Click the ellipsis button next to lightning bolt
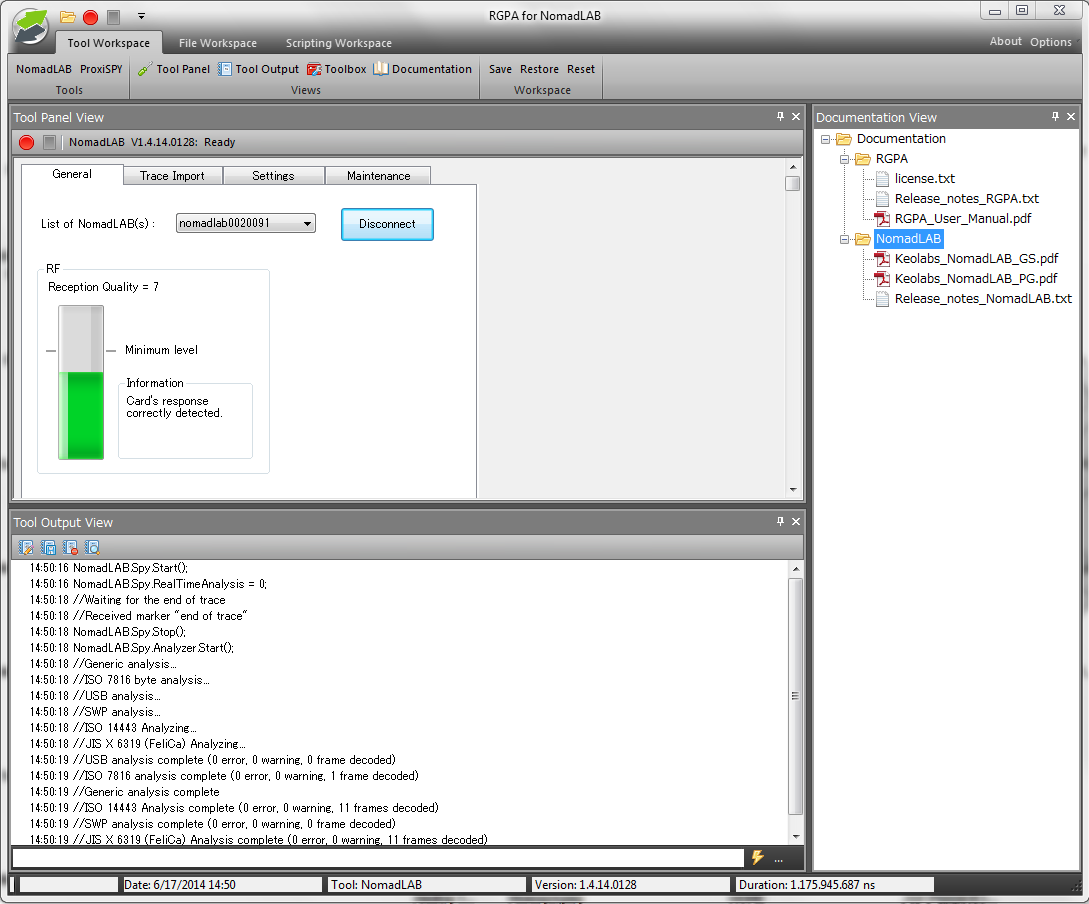This screenshot has height=904, width=1089. point(779,860)
